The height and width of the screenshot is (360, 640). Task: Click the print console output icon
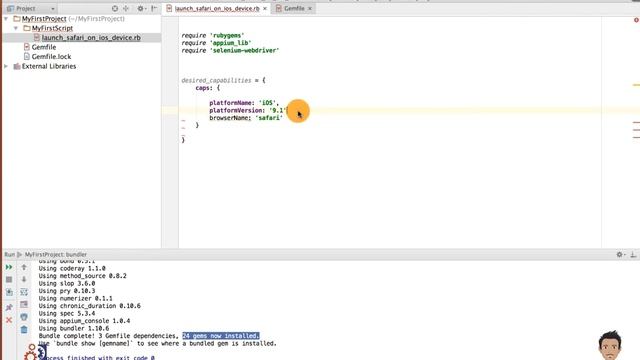point(24,317)
